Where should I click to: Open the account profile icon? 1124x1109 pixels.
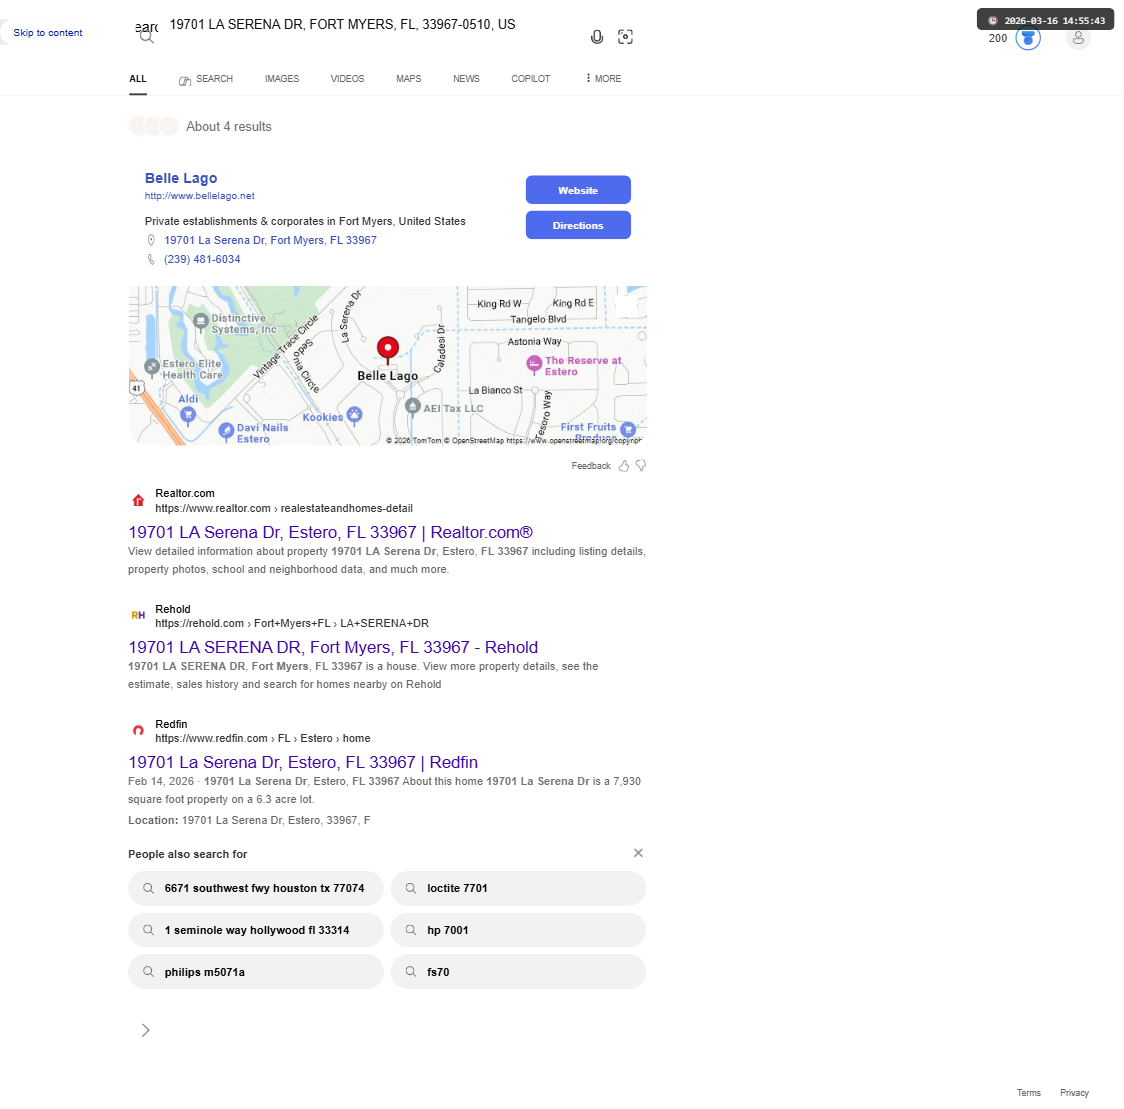pos(1078,38)
